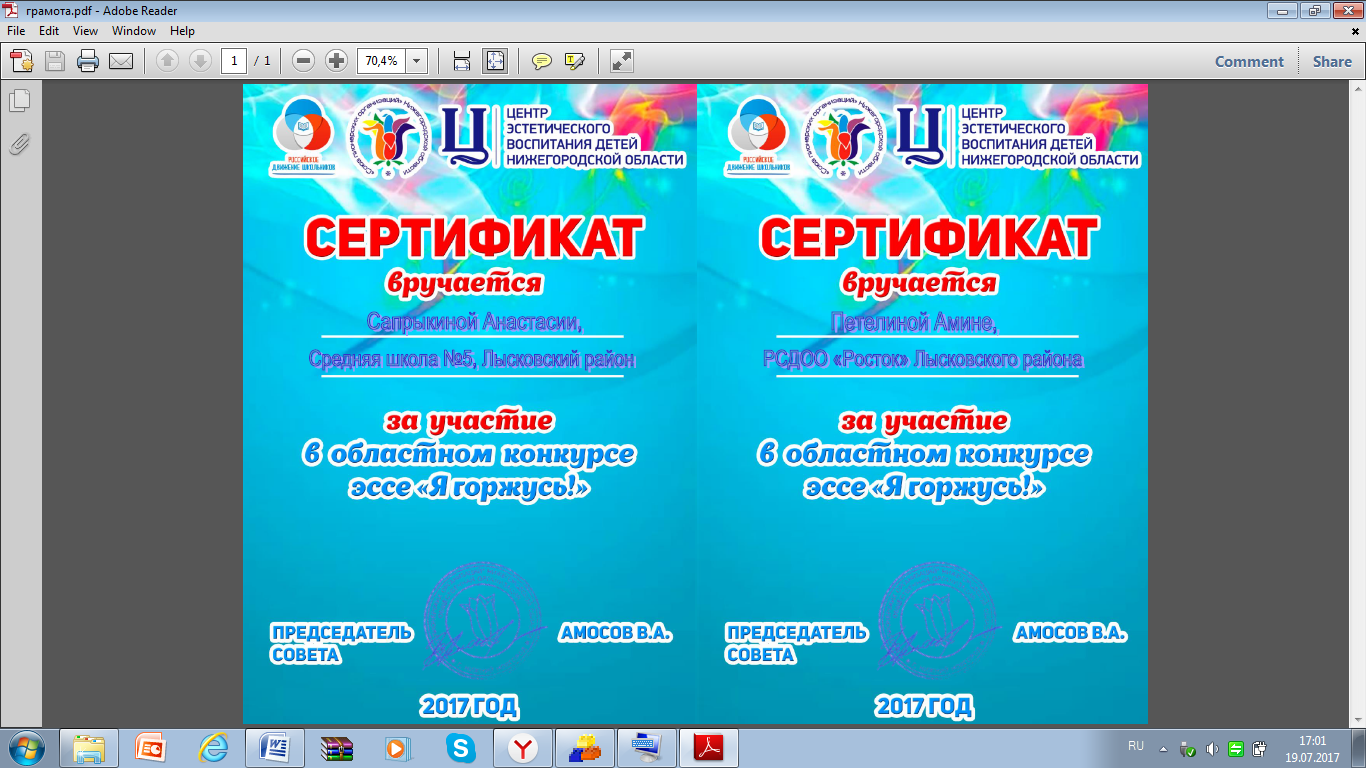The height and width of the screenshot is (768, 1366).
Task: Open the PowerPoint taskbar icon
Action: 151,747
